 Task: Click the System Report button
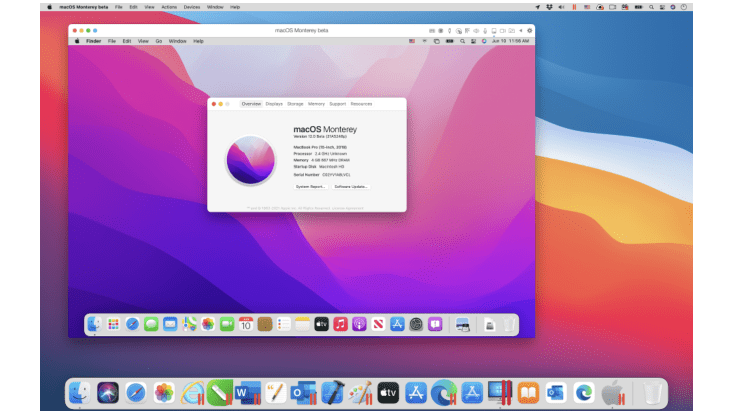pos(310,187)
